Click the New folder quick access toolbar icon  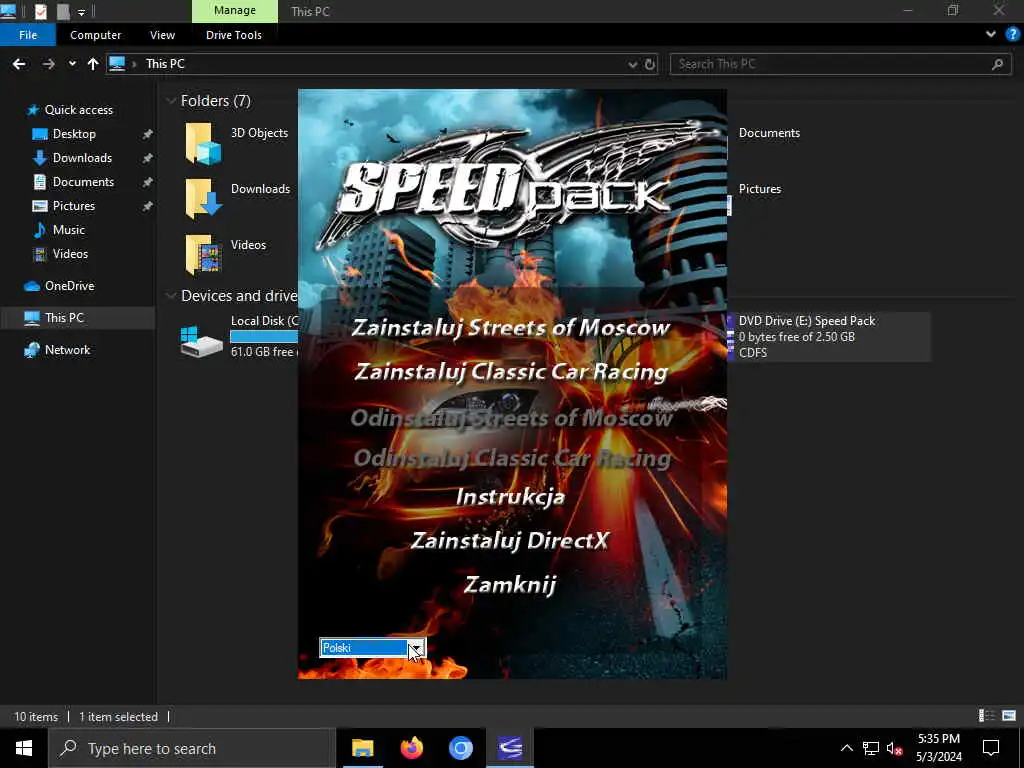[63, 11]
